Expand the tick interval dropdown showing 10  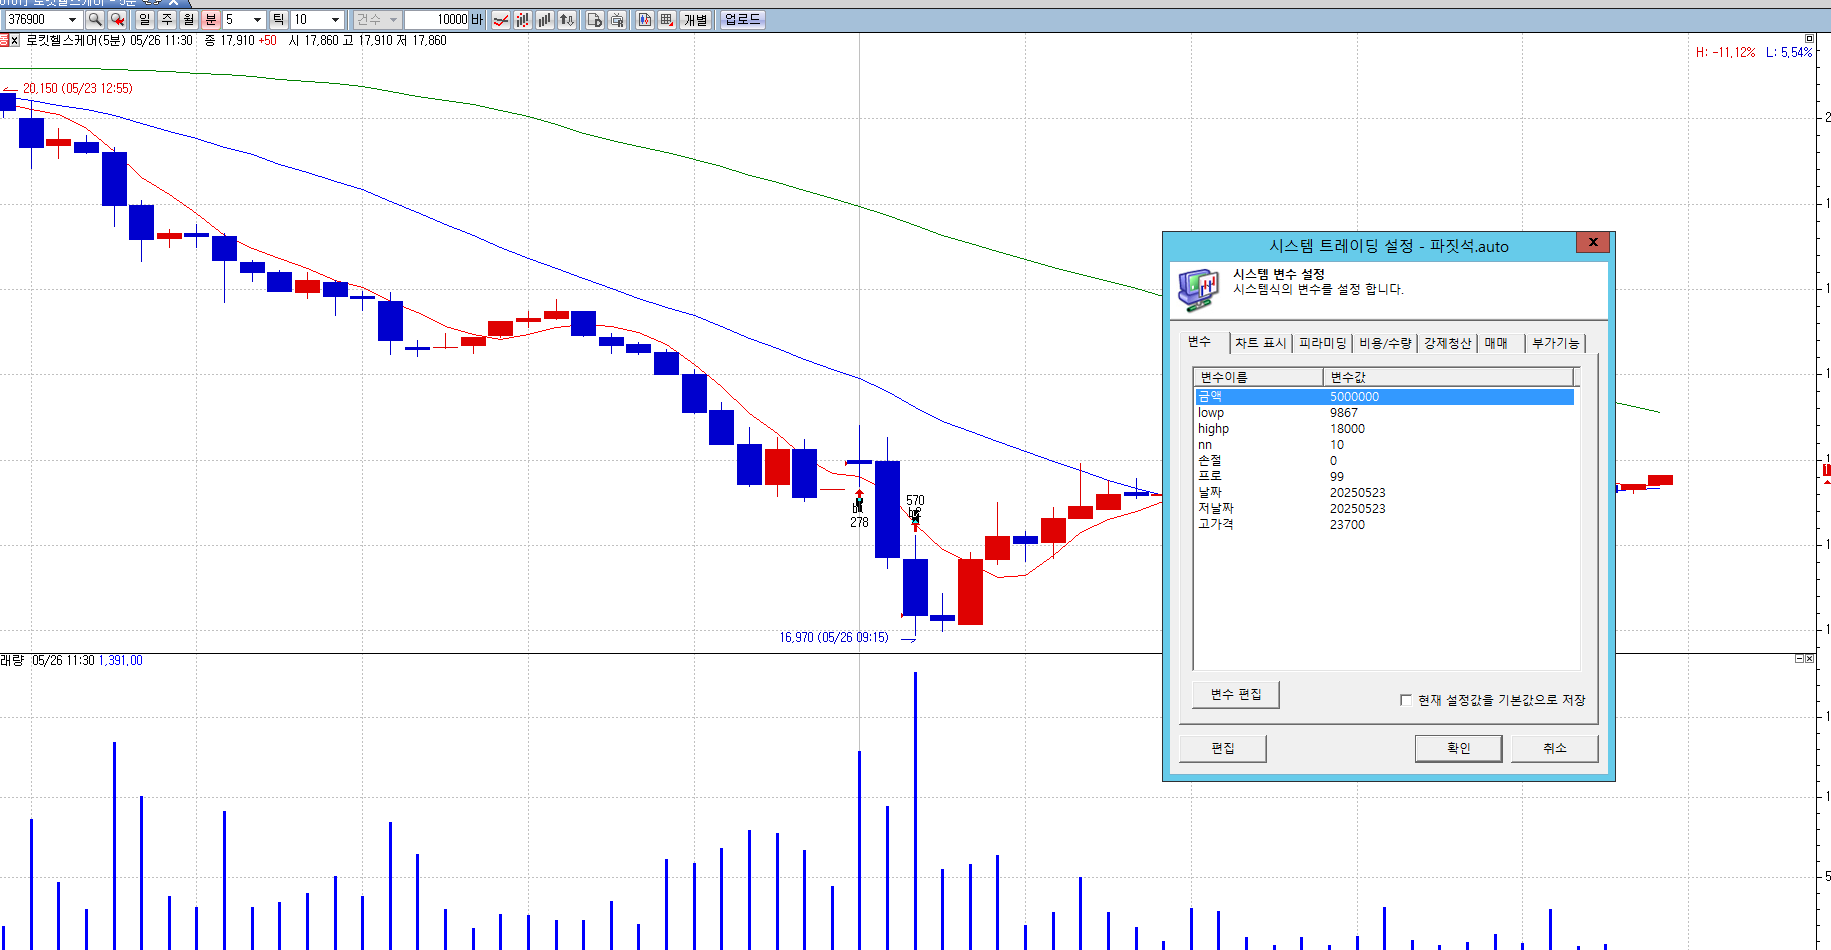[x=335, y=20]
